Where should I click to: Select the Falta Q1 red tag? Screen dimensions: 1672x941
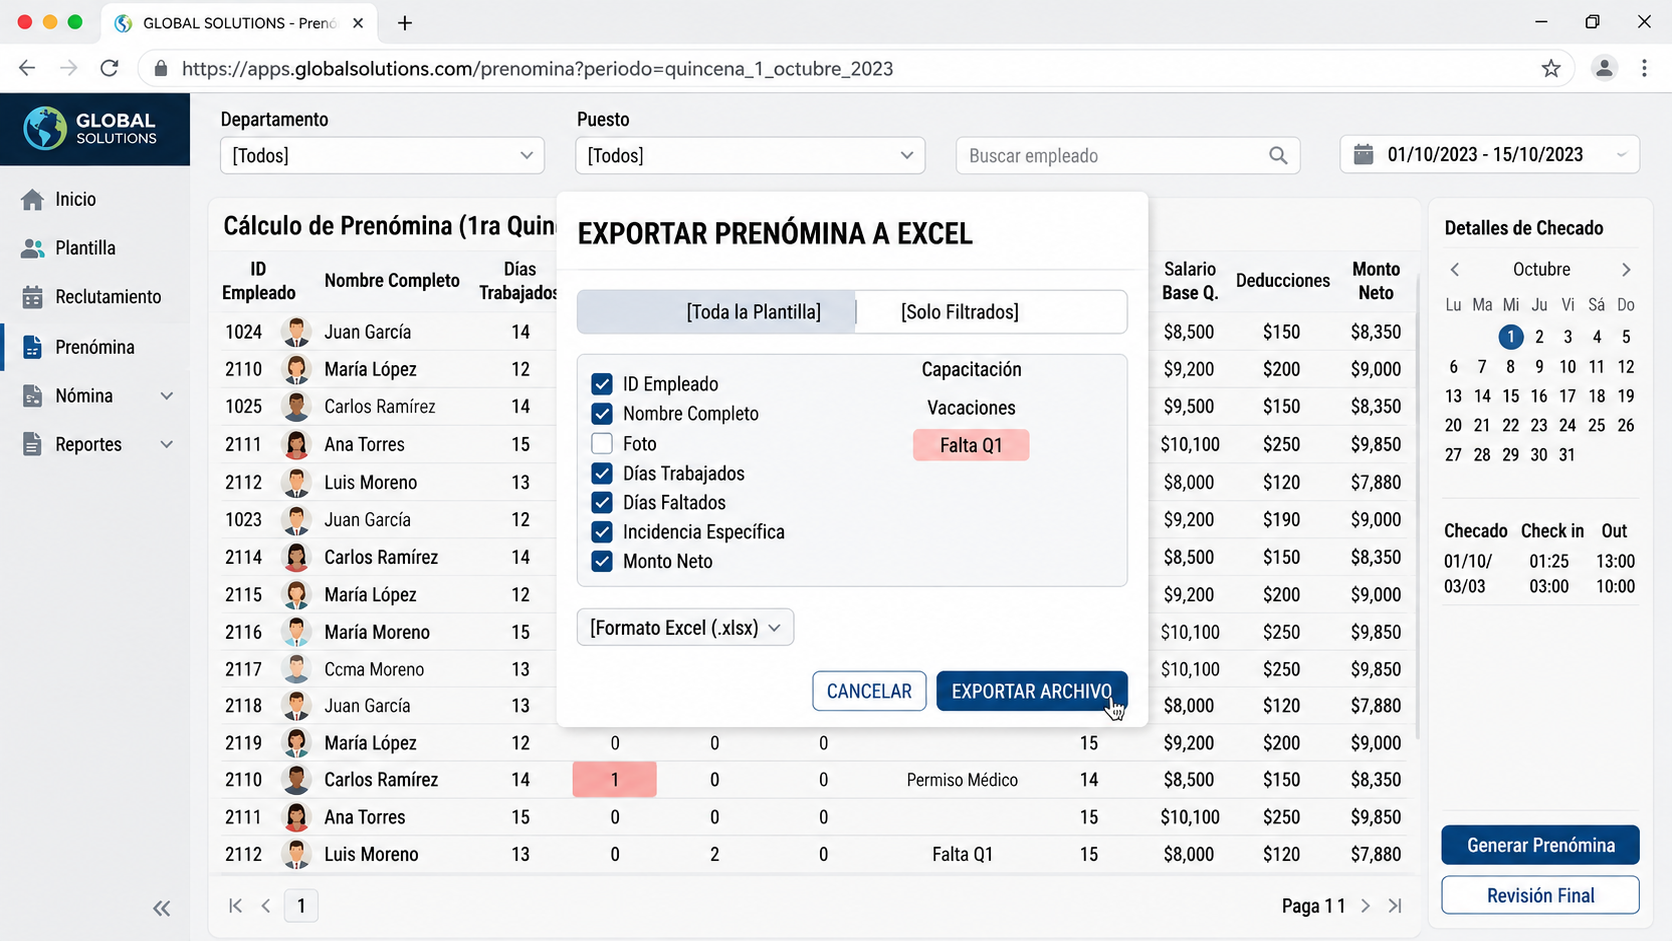coord(971,445)
